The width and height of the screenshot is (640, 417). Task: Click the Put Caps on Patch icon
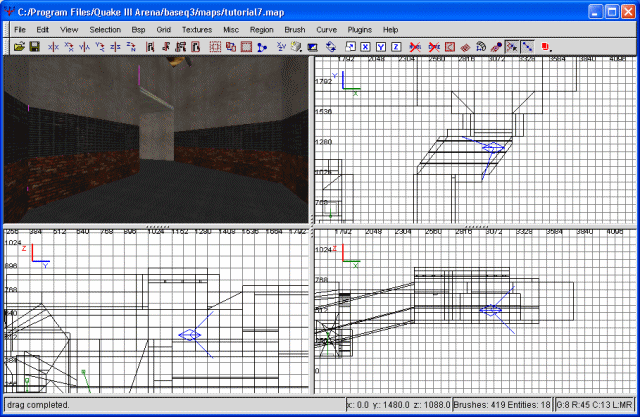[x=496, y=47]
